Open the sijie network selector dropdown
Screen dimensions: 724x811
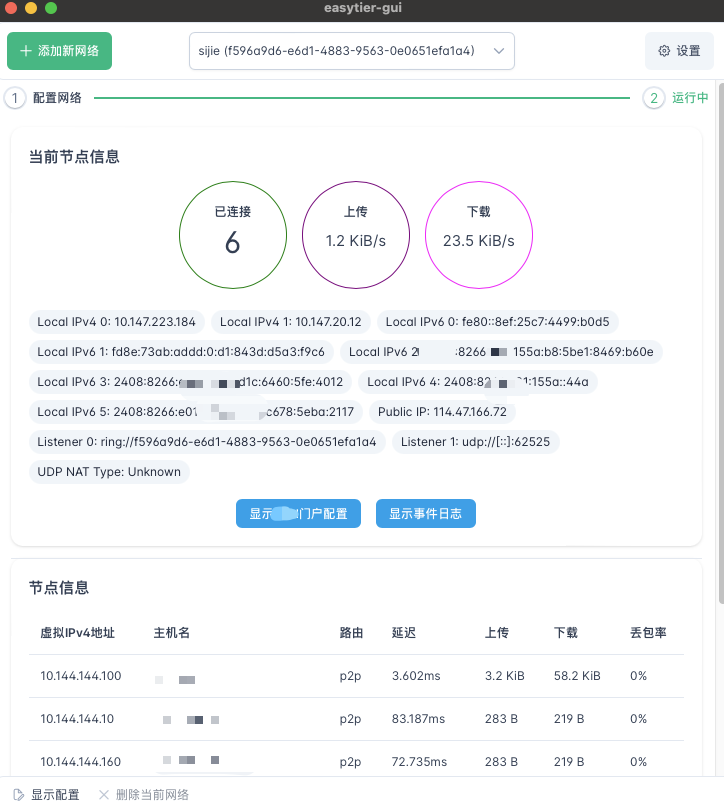[351, 51]
